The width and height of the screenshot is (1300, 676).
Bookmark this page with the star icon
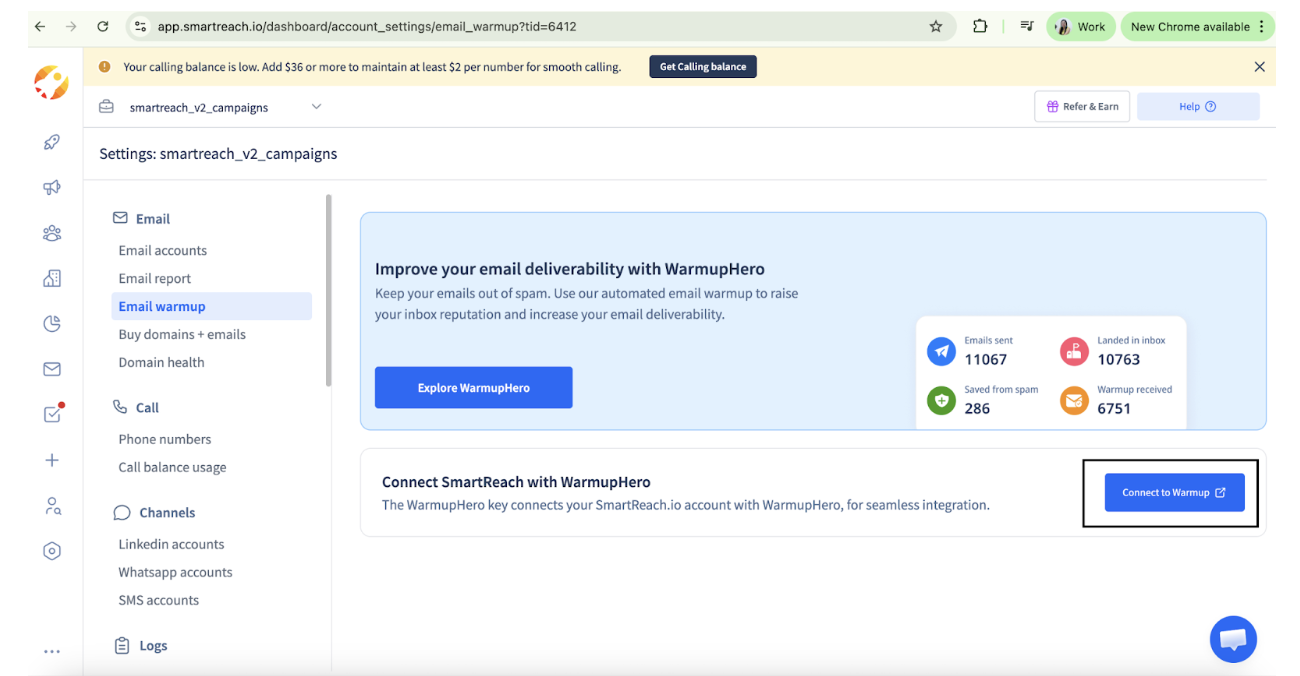pos(936,27)
